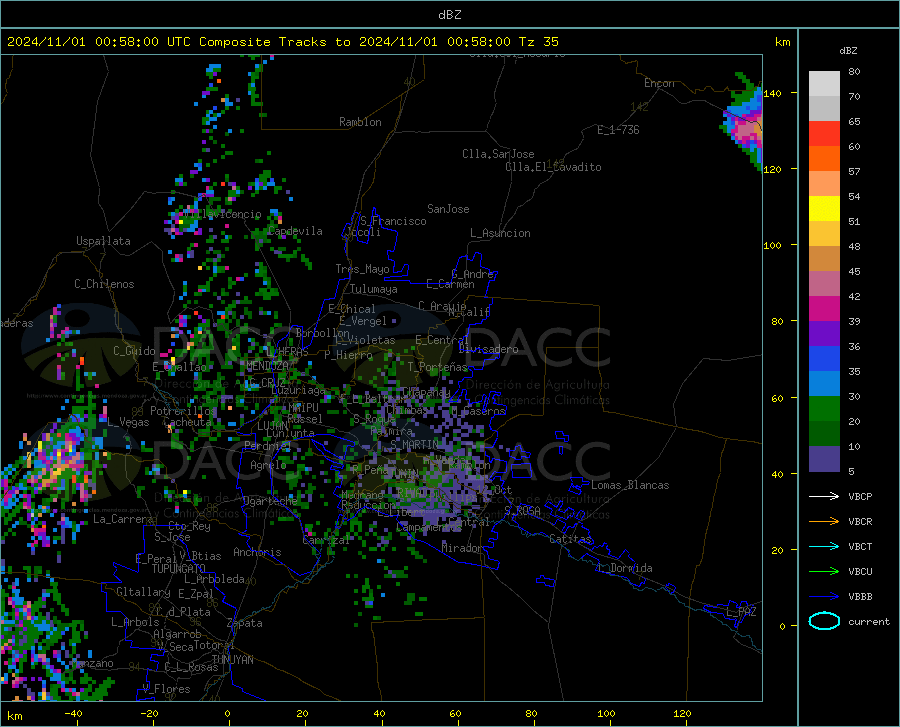Click the 'VBCR' legend label
900x727 pixels.
click(860, 522)
